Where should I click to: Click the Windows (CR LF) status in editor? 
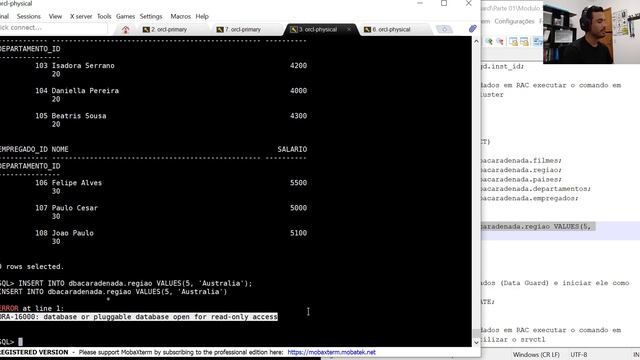tap(536, 355)
